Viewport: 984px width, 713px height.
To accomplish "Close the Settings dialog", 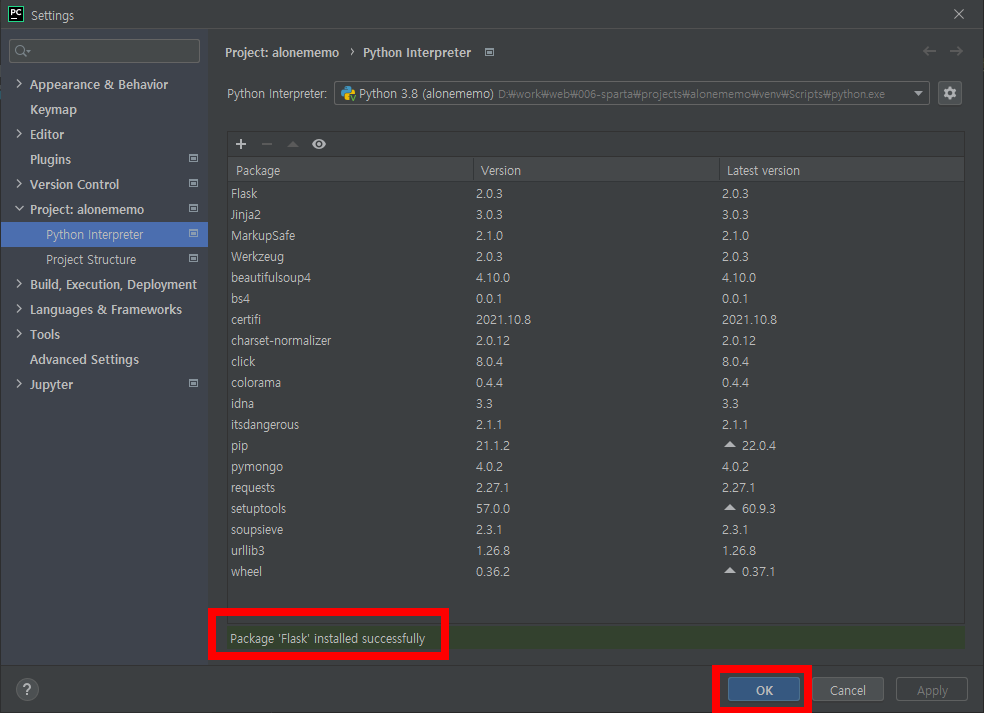I will [x=959, y=14].
